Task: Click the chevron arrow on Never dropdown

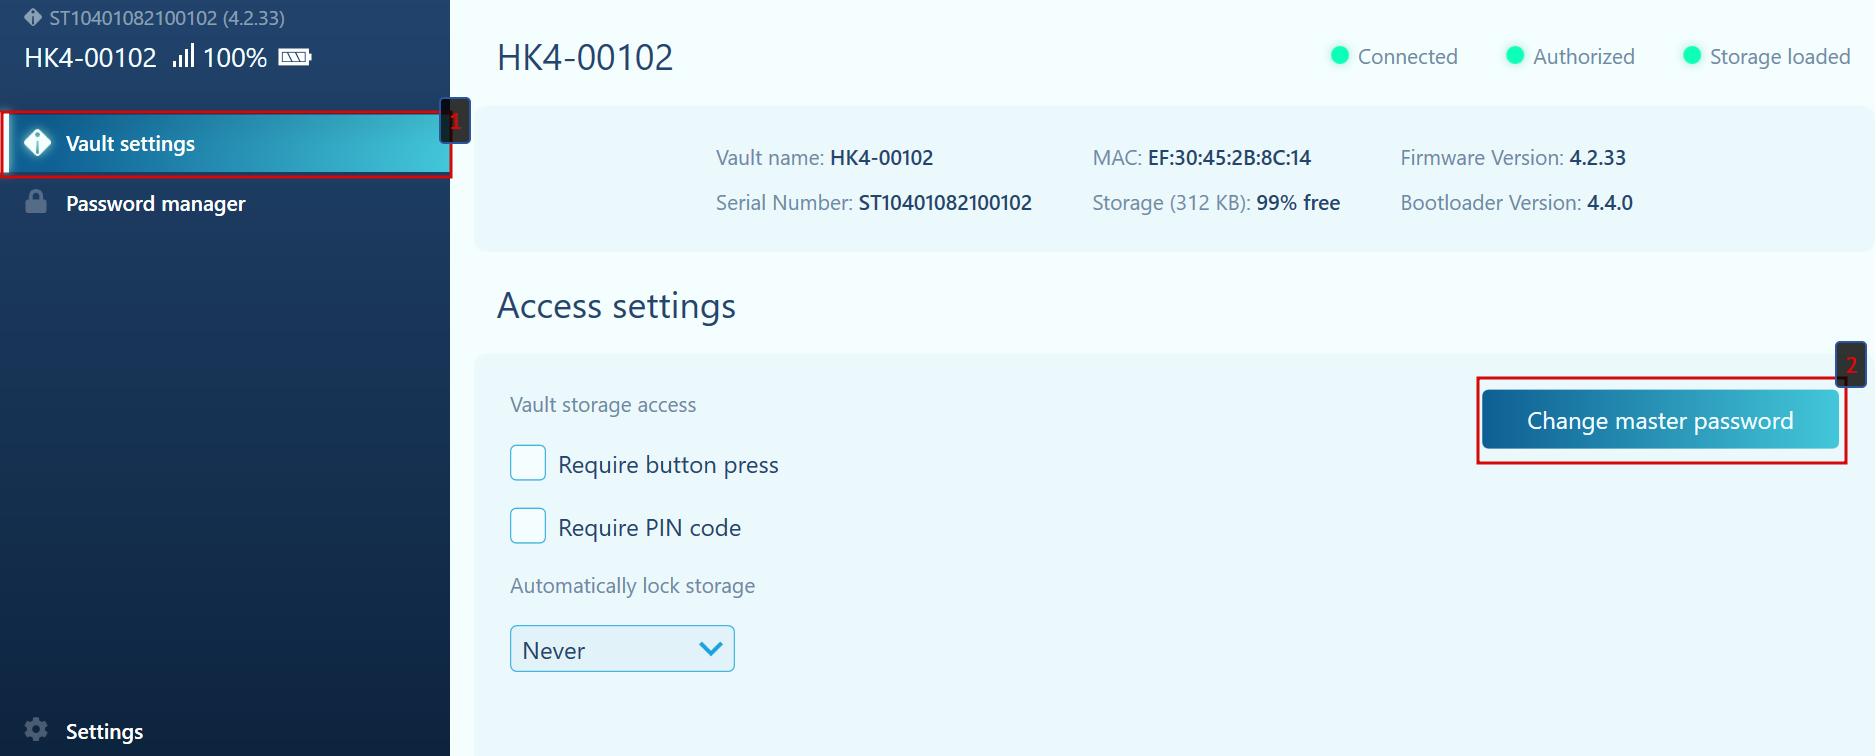Action: tap(711, 649)
